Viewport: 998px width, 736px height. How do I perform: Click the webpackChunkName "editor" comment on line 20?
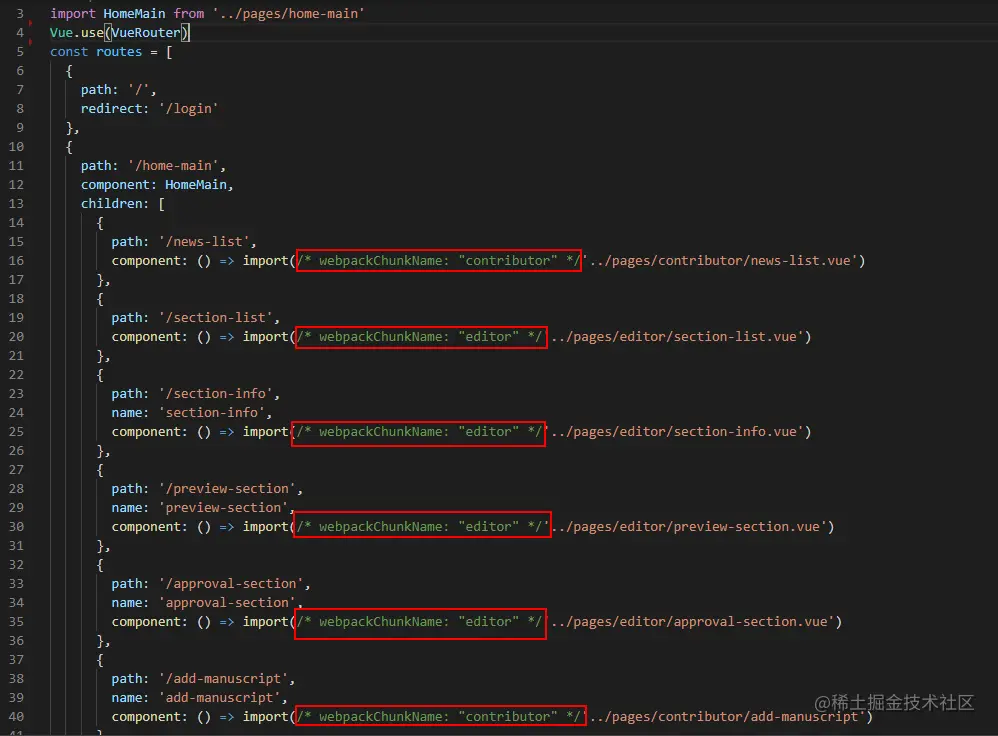point(419,337)
